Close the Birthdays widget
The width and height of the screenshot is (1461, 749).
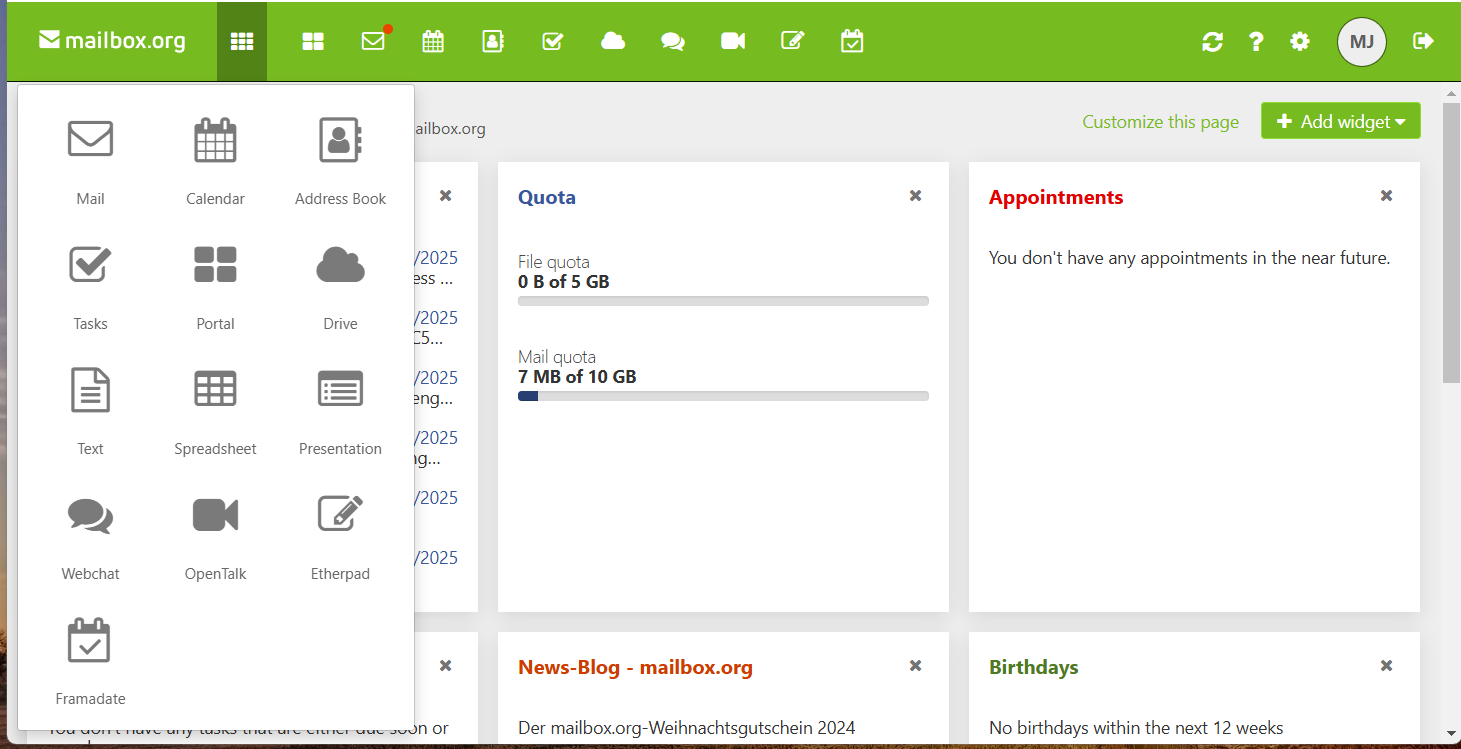[1386, 666]
